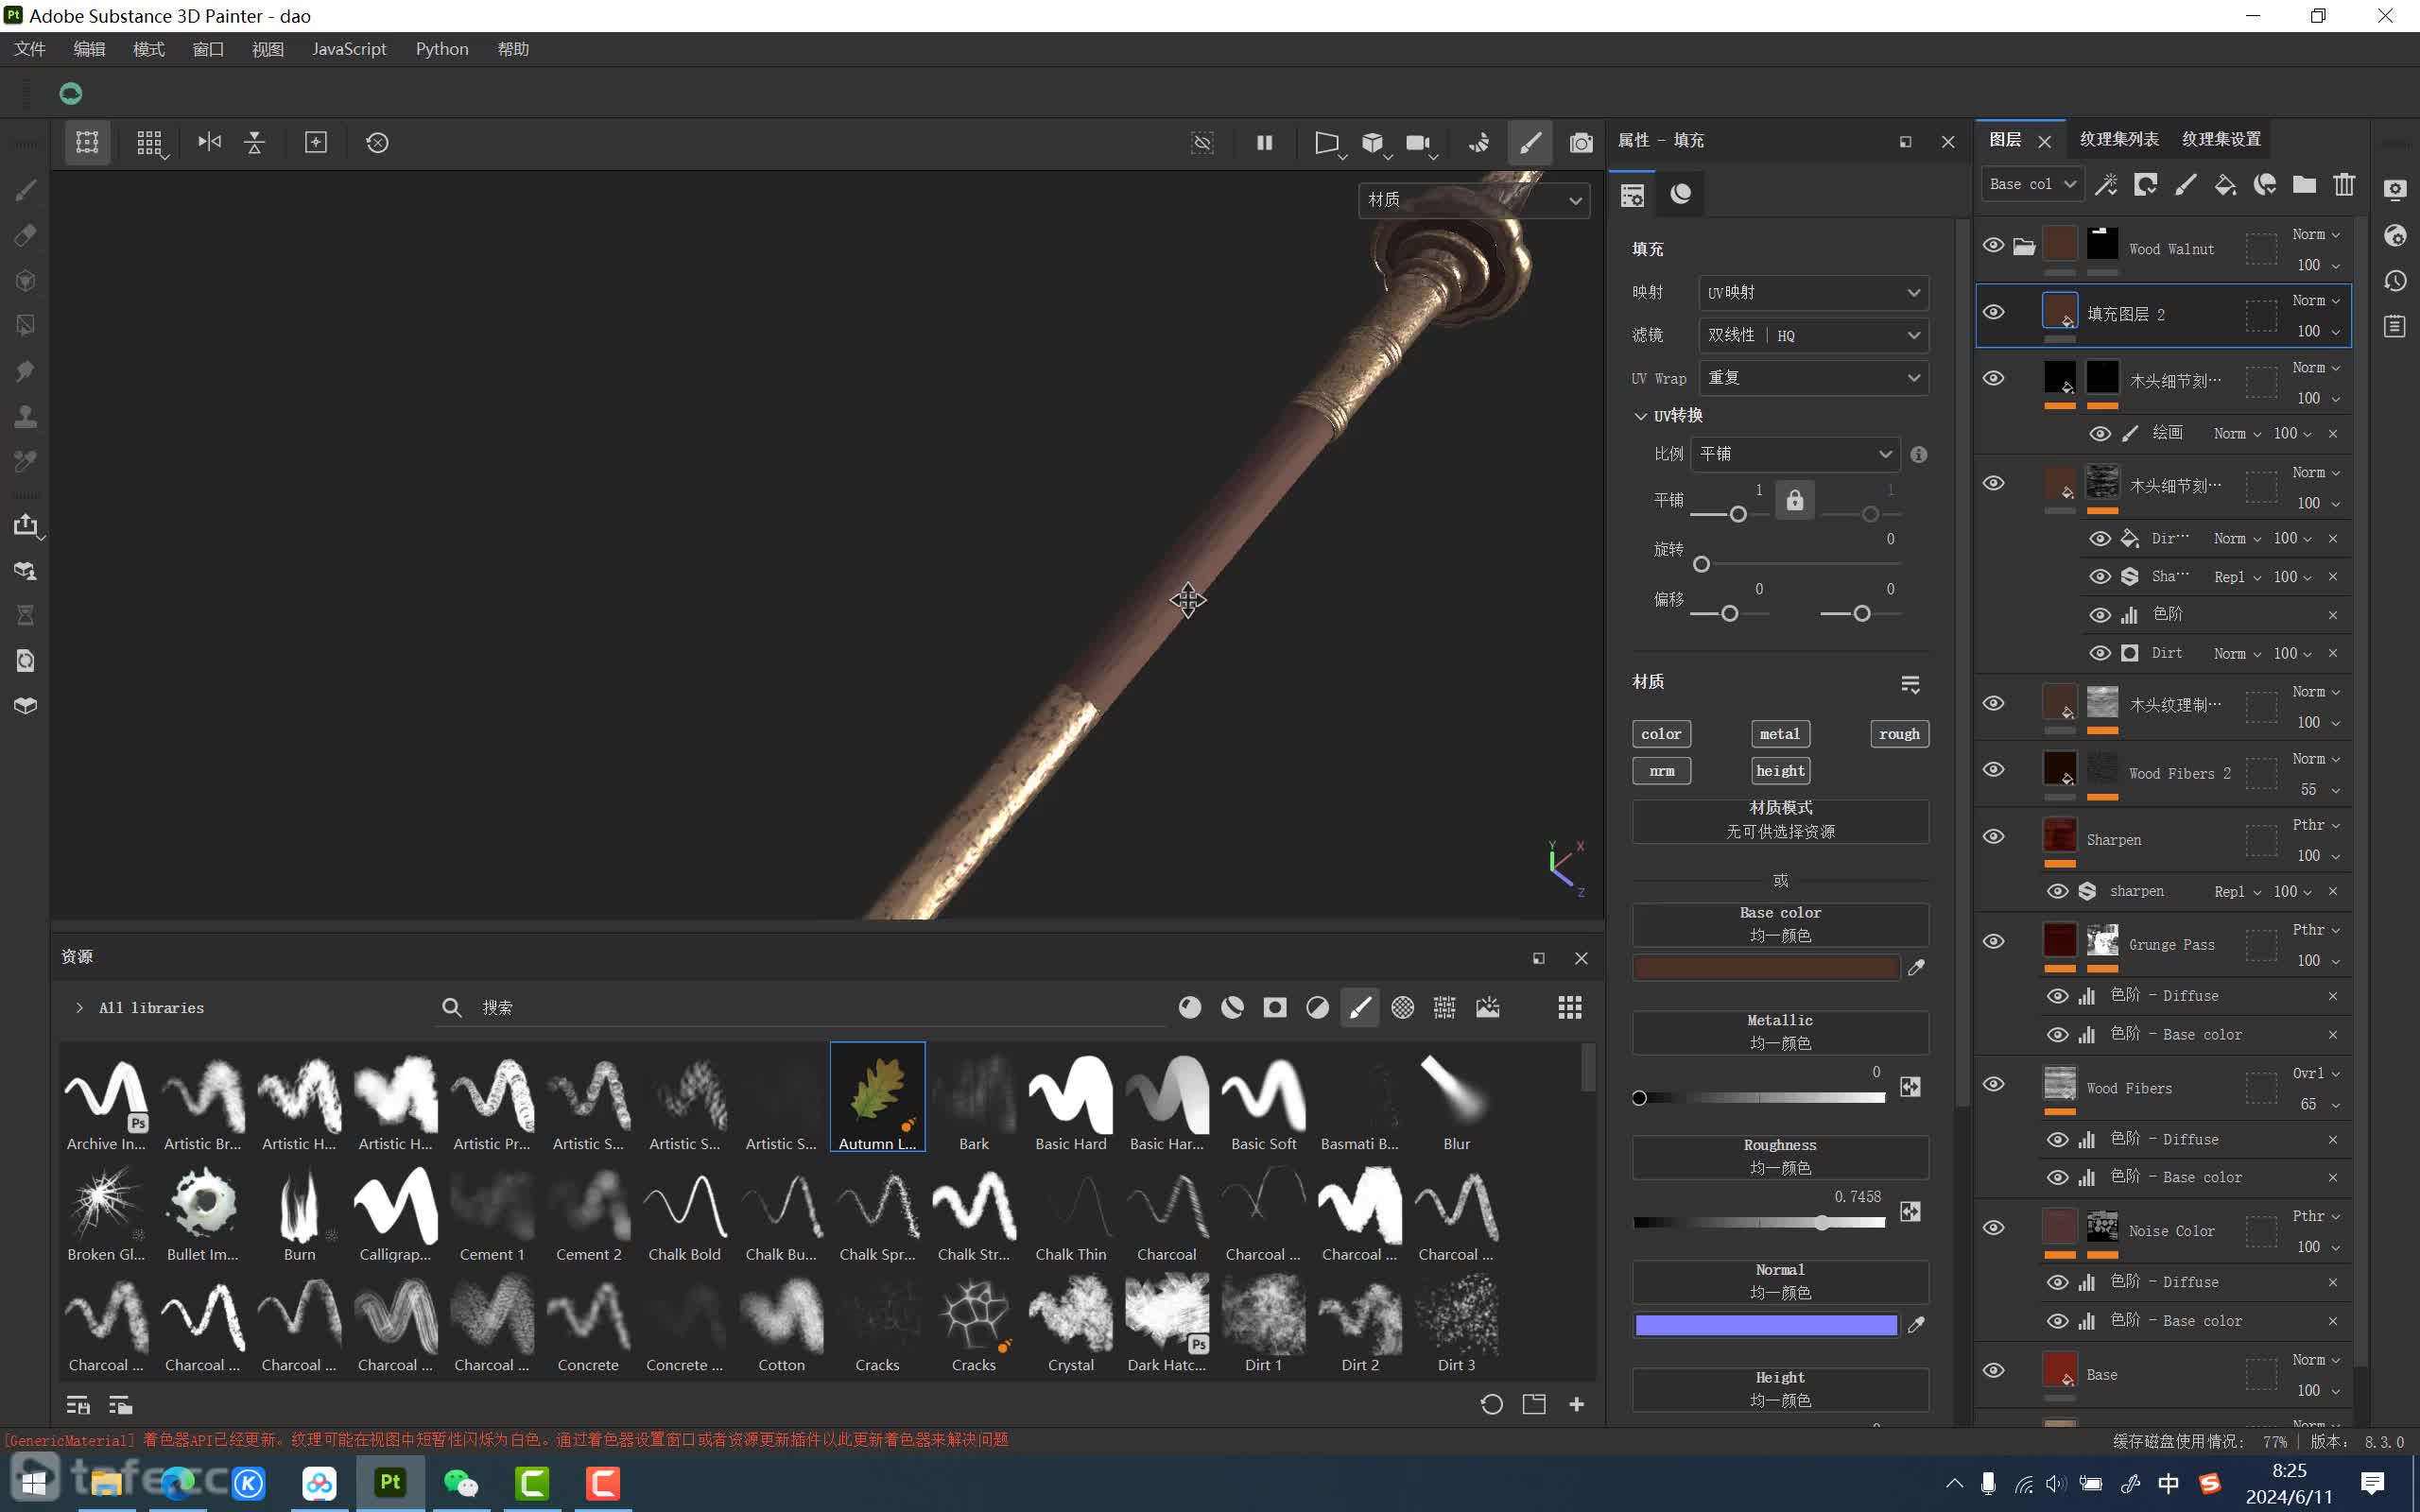Select the Autumn Leaves brush thumbnail
The width and height of the screenshot is (2420, 1512).
tap(877, 1097)
